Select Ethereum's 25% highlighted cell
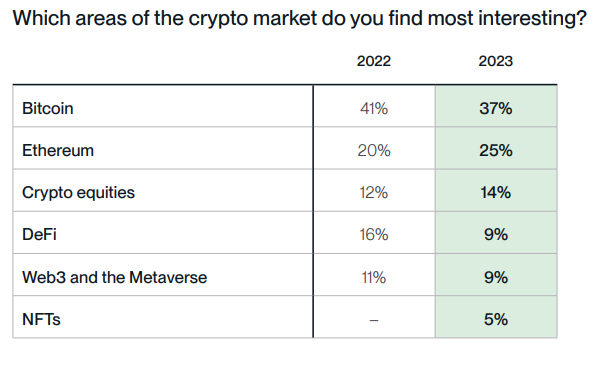Viewport: 598px width, 376px height. point(496,150)
